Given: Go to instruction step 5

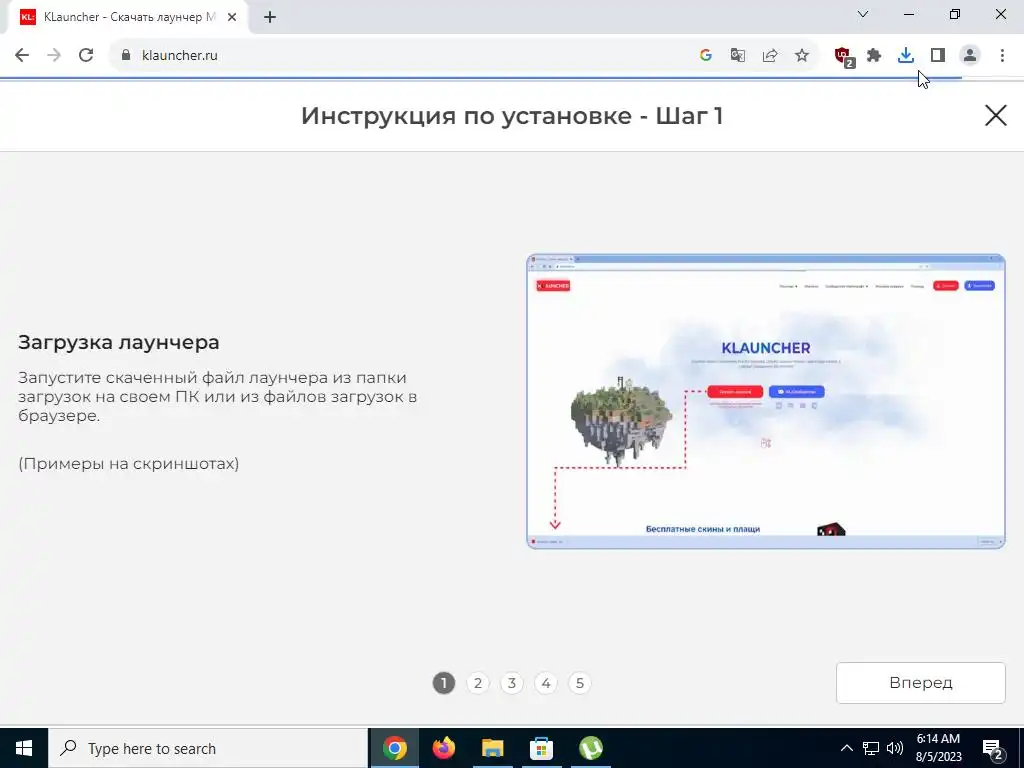Looking at the screenshot, I should pos(579,683).
